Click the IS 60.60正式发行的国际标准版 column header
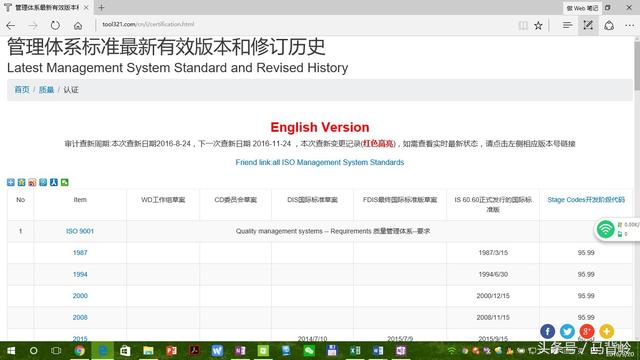 (493, 204)
